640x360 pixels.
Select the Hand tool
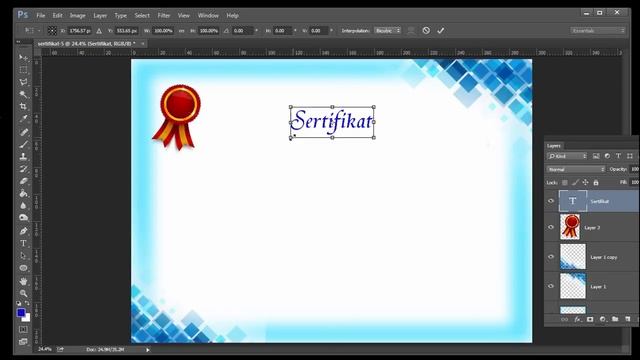(x=23, y=281)
